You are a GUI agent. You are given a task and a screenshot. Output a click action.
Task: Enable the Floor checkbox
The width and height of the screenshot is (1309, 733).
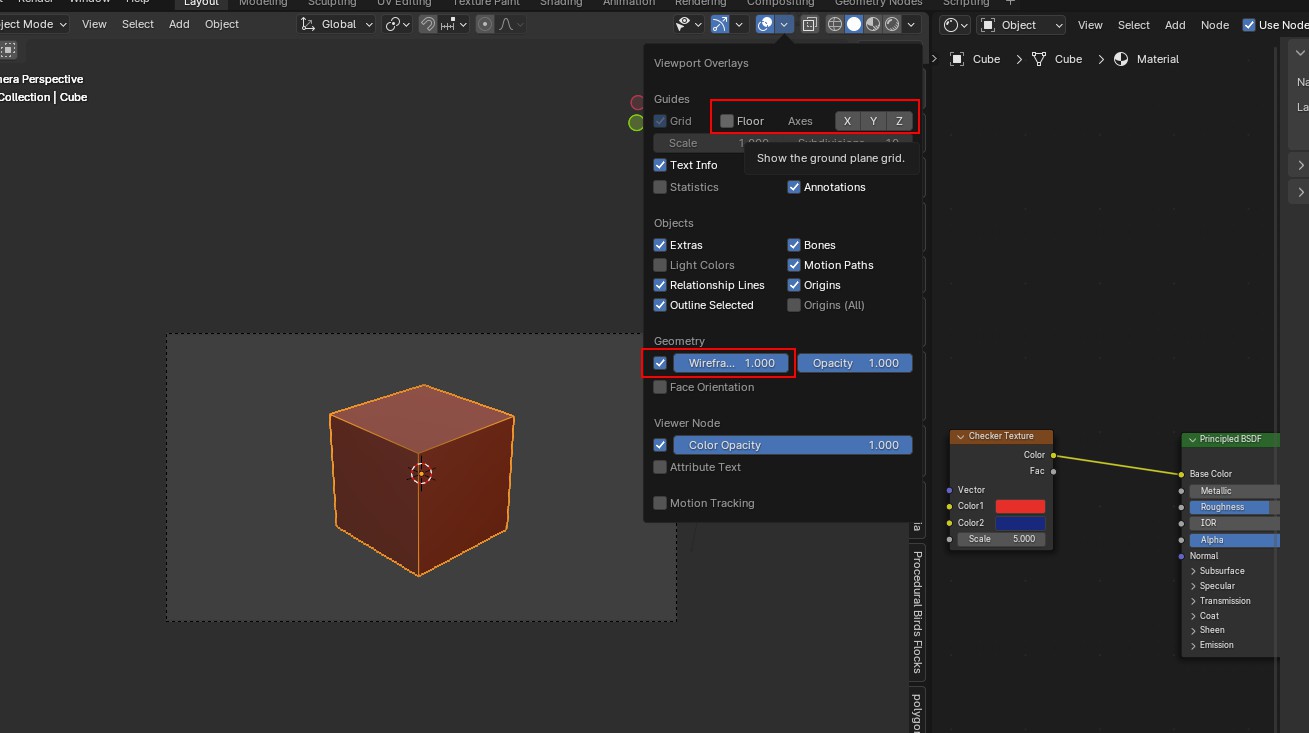(x=727, y=121)
